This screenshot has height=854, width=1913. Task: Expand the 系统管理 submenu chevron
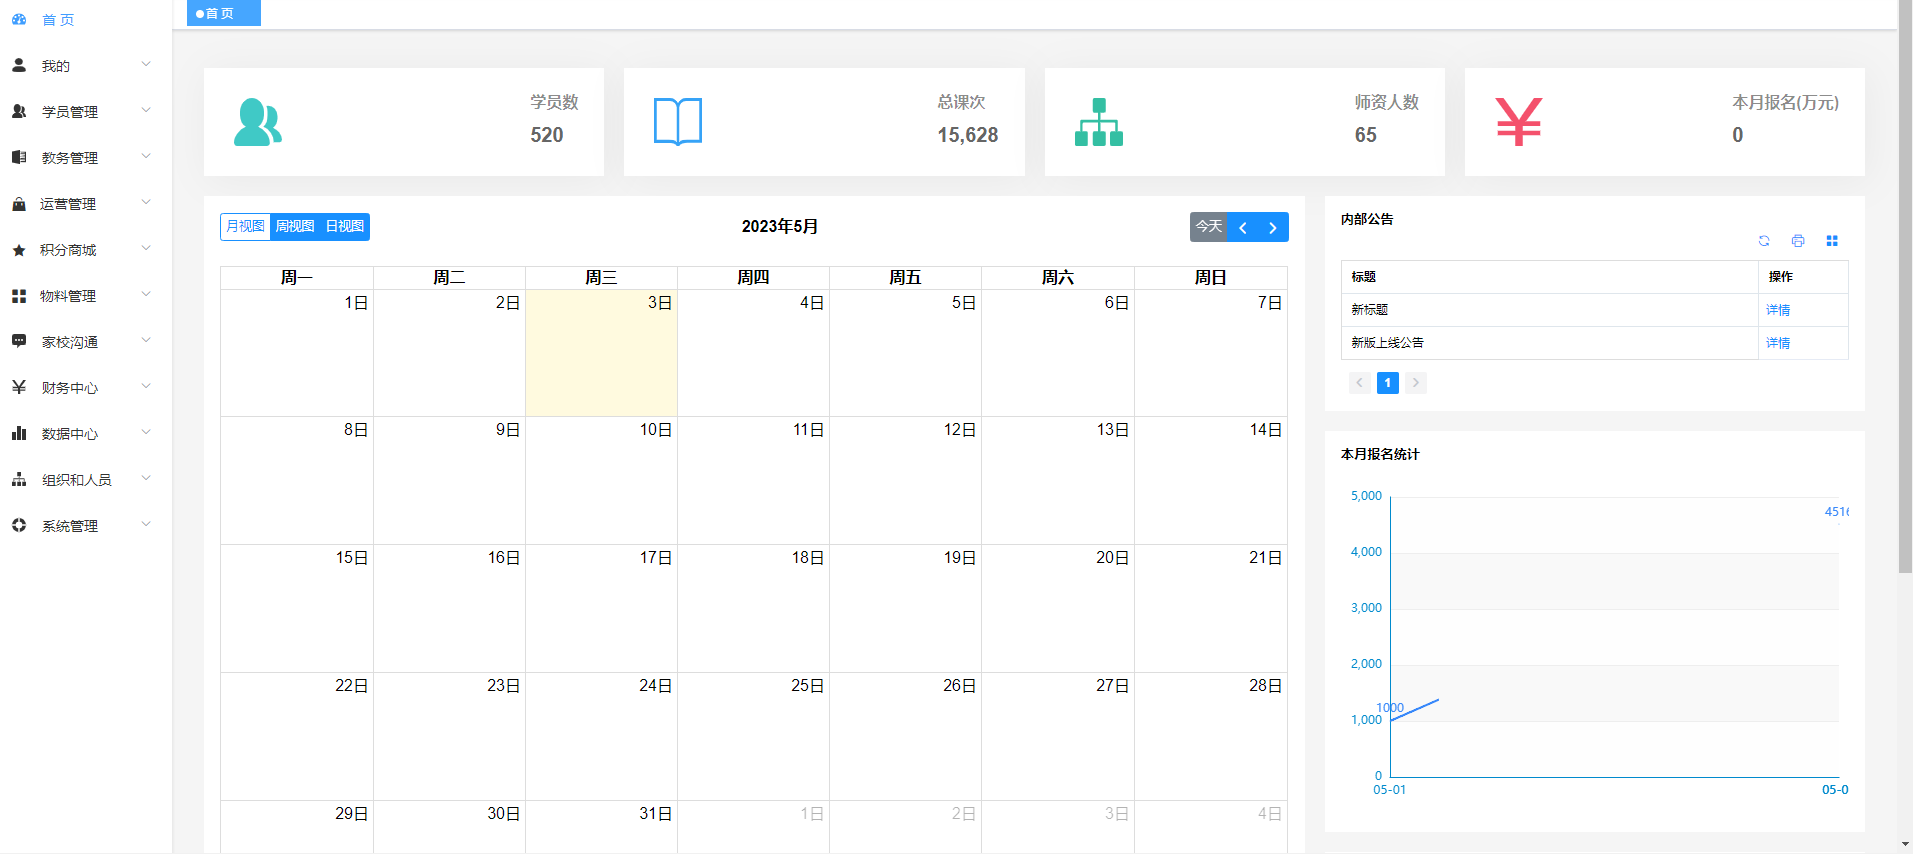146,524
